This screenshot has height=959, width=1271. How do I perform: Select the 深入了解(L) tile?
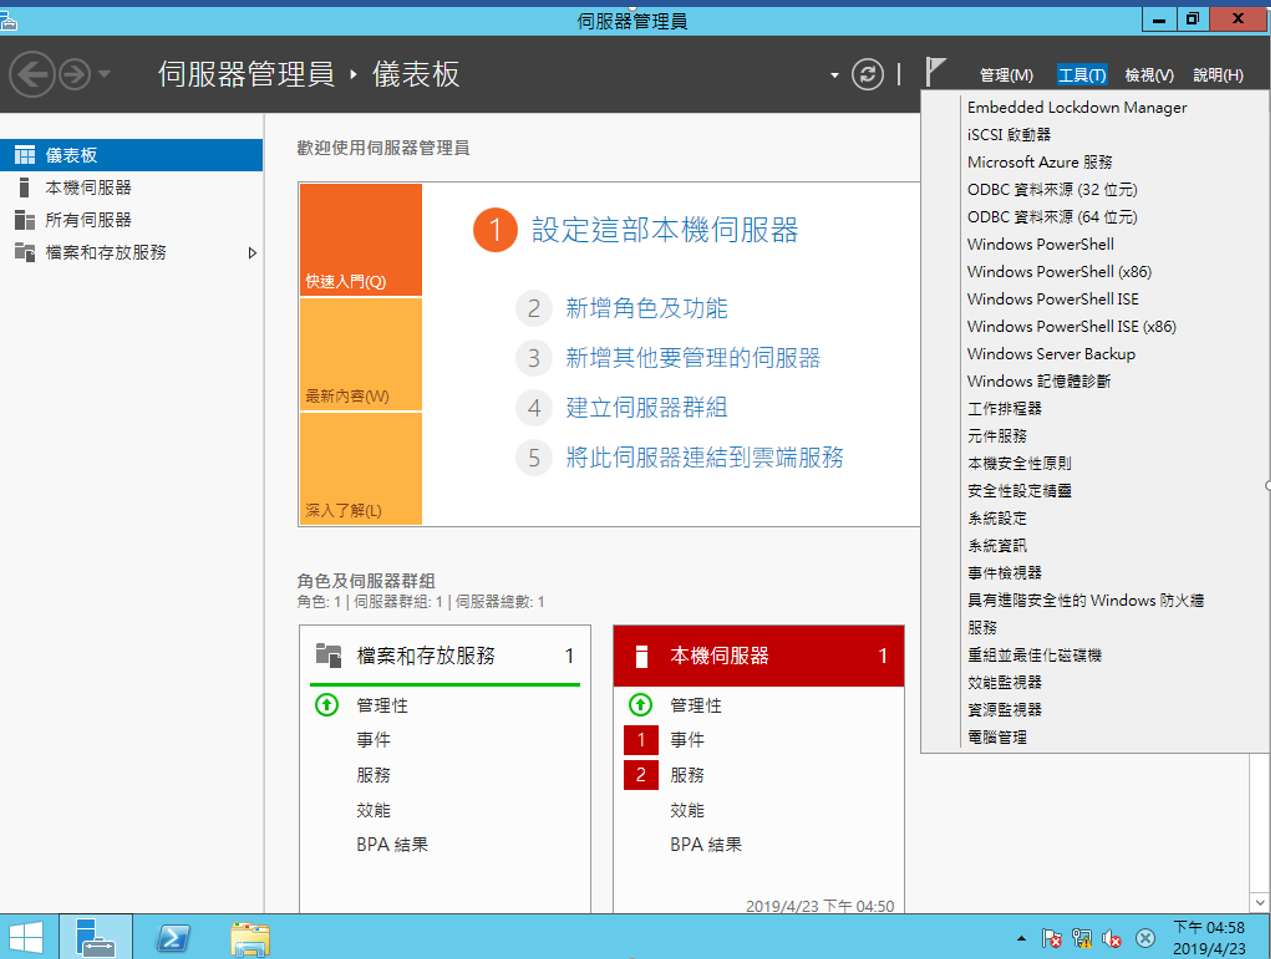pos(361,468)
